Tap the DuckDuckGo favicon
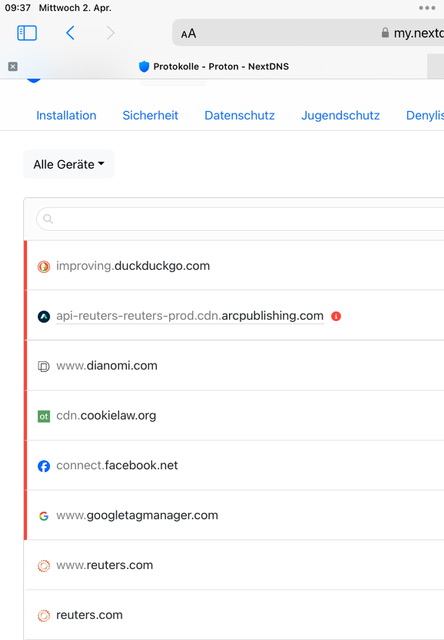The width and height of the screenshot is (444, 640). click(44, 267)
